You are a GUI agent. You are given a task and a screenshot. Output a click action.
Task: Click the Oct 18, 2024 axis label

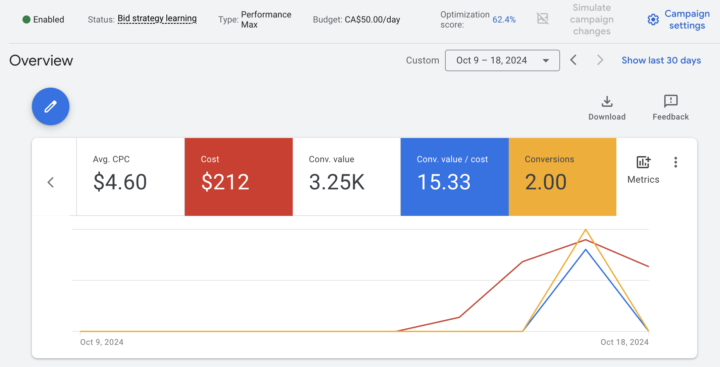[x=624, y=342]
